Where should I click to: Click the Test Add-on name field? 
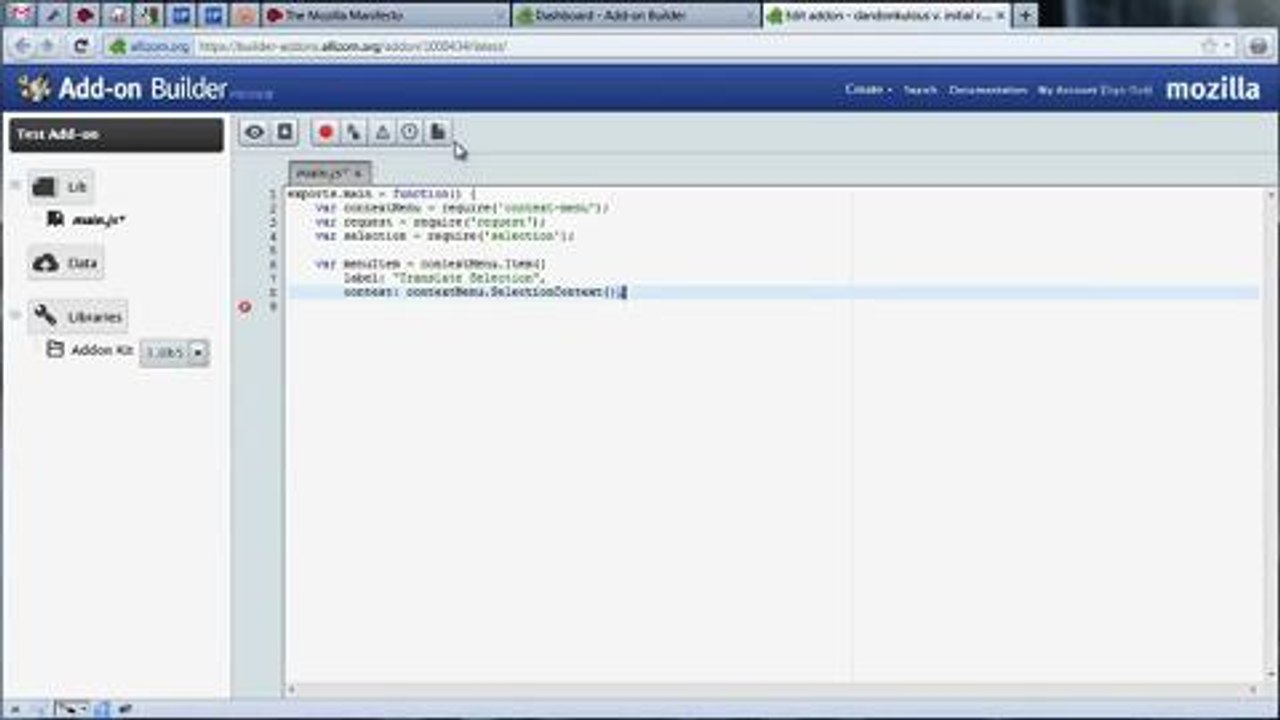tap(116, 135)
